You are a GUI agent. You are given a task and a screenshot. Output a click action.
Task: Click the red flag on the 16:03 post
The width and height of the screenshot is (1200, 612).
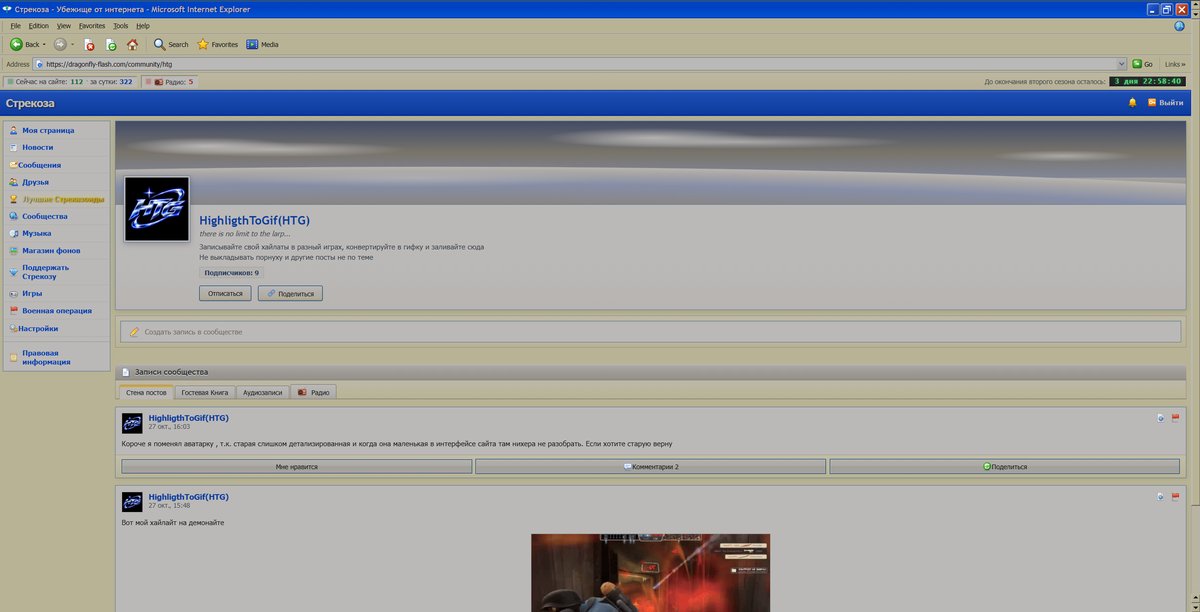(1175, 418)
